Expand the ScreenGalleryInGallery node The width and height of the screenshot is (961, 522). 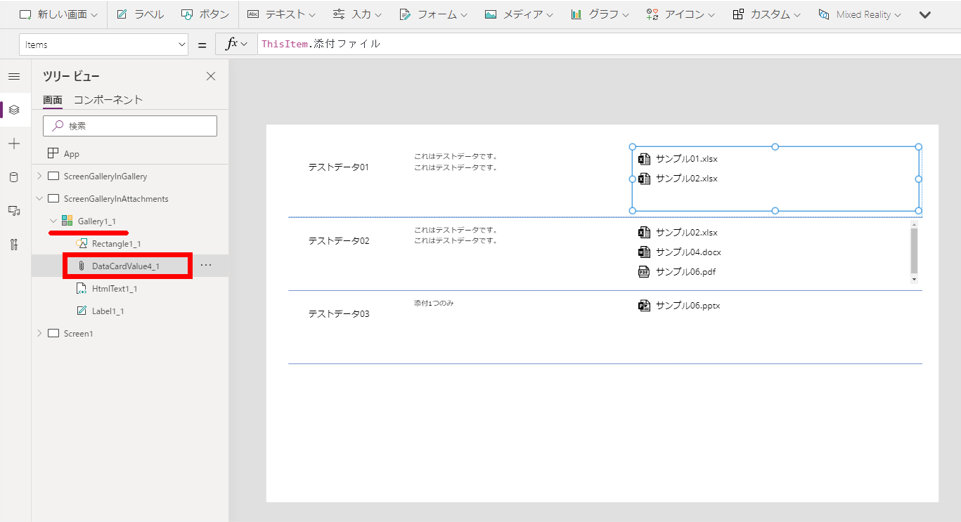click(39, 176)
